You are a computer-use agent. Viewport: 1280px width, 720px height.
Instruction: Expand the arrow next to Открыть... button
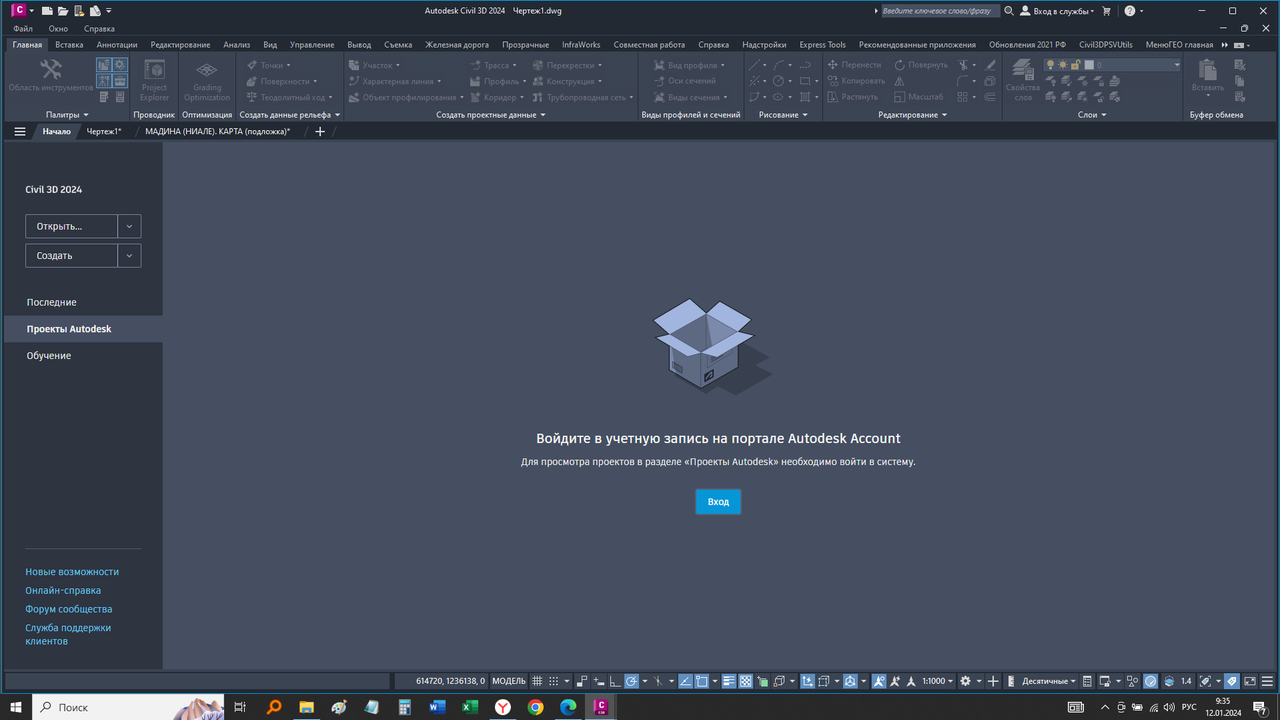click(129, 226)
